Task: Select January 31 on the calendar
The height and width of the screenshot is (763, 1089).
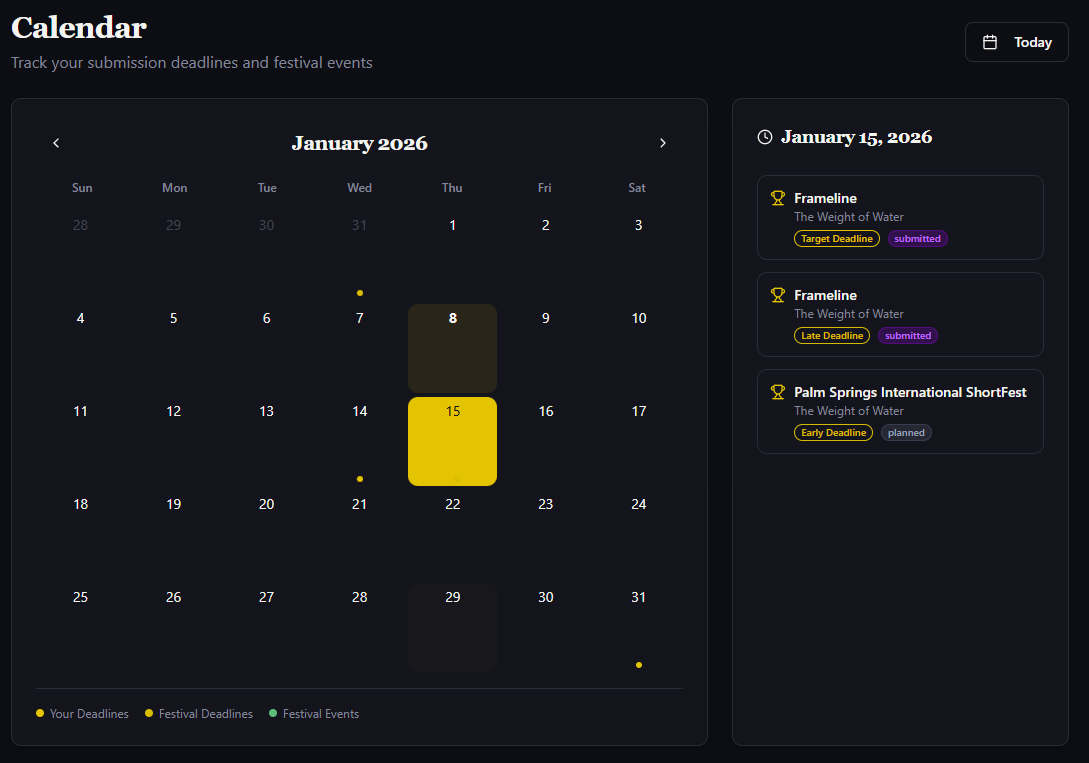Action: (638, 628)
